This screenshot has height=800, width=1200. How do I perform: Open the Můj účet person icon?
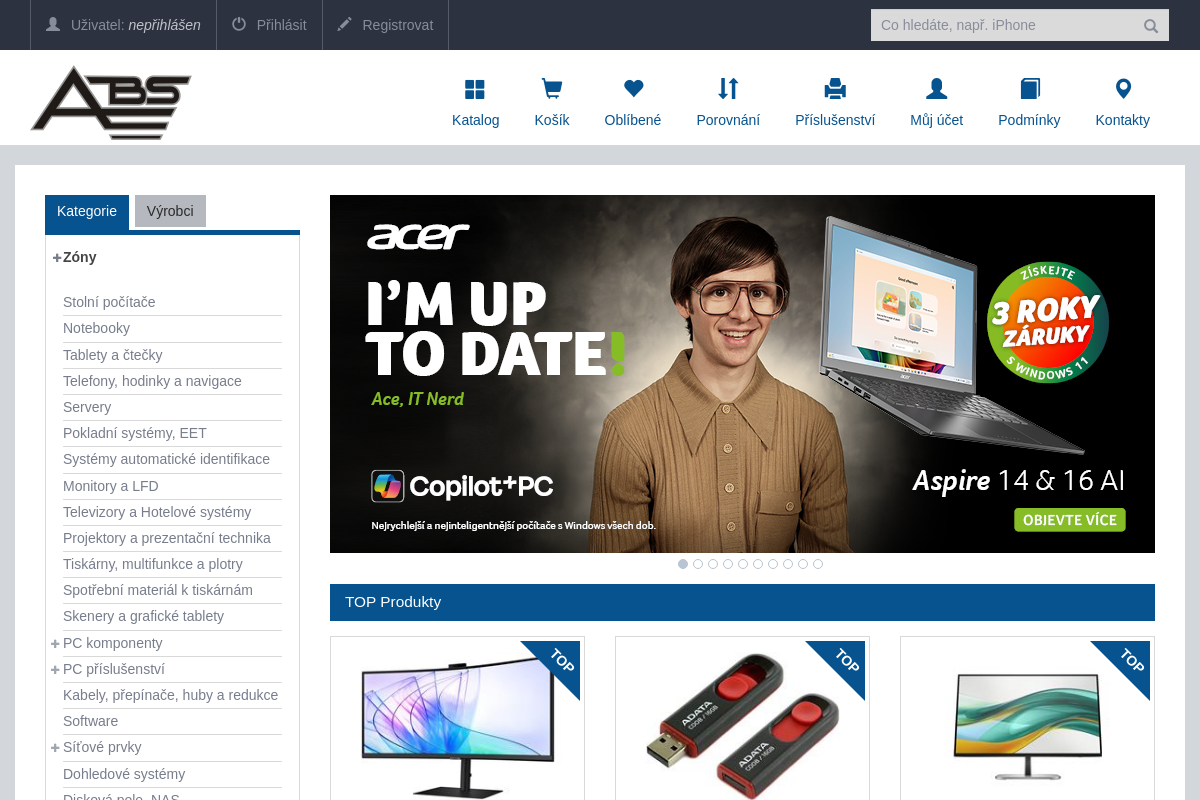(x=936, y=89)
